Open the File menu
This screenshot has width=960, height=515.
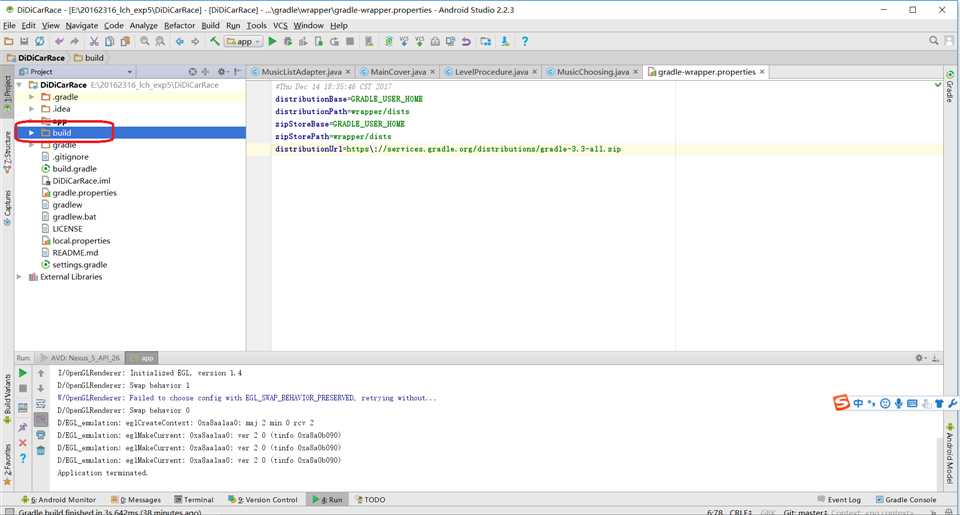click(x=9, y=26)
